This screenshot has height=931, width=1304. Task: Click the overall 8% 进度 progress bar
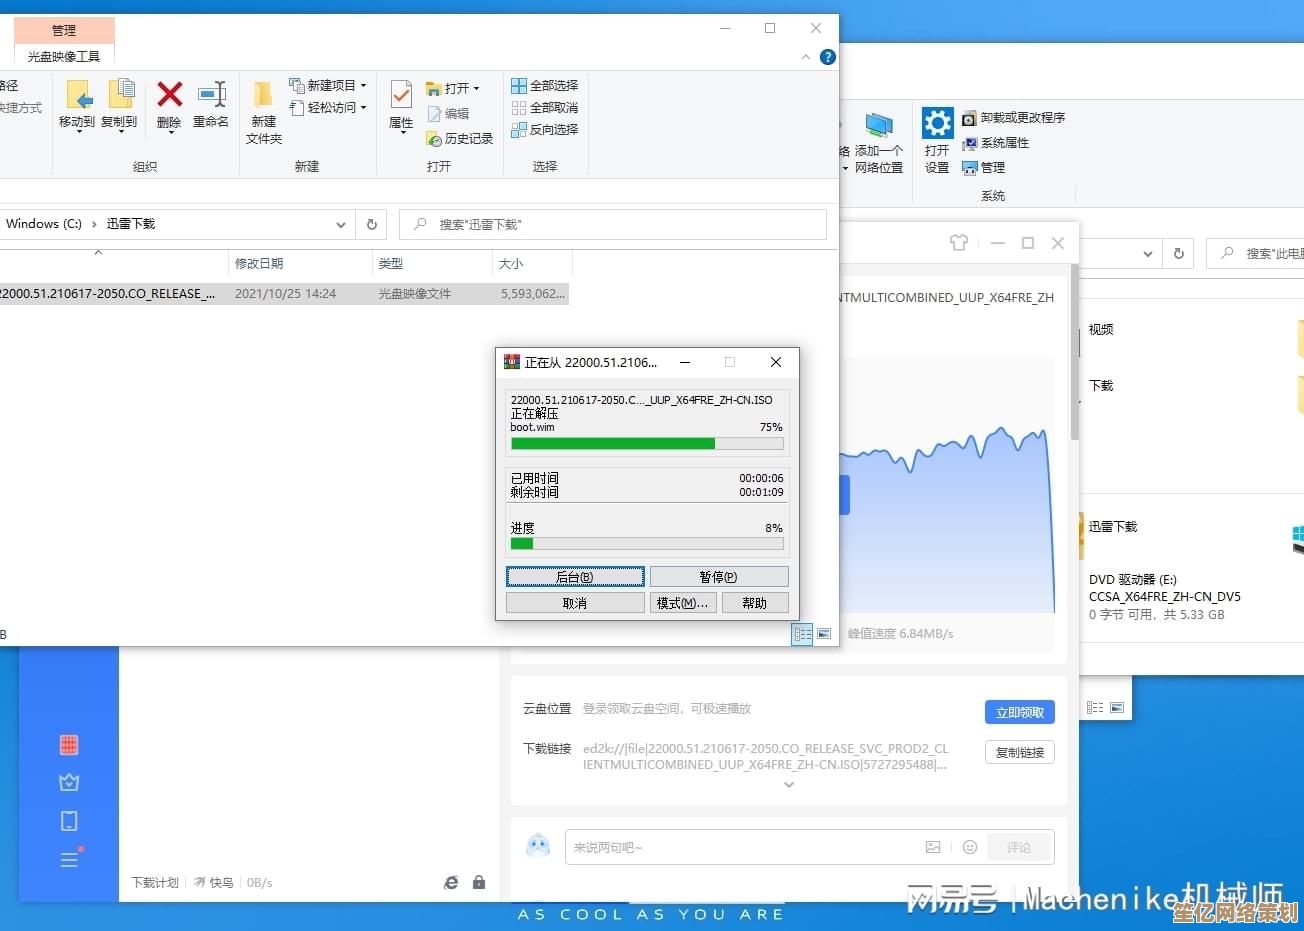coord(647,544)
